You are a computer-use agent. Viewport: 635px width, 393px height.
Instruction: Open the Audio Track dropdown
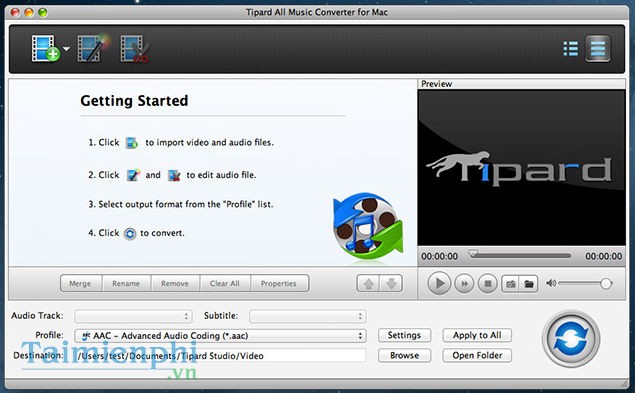coord(133,316)
